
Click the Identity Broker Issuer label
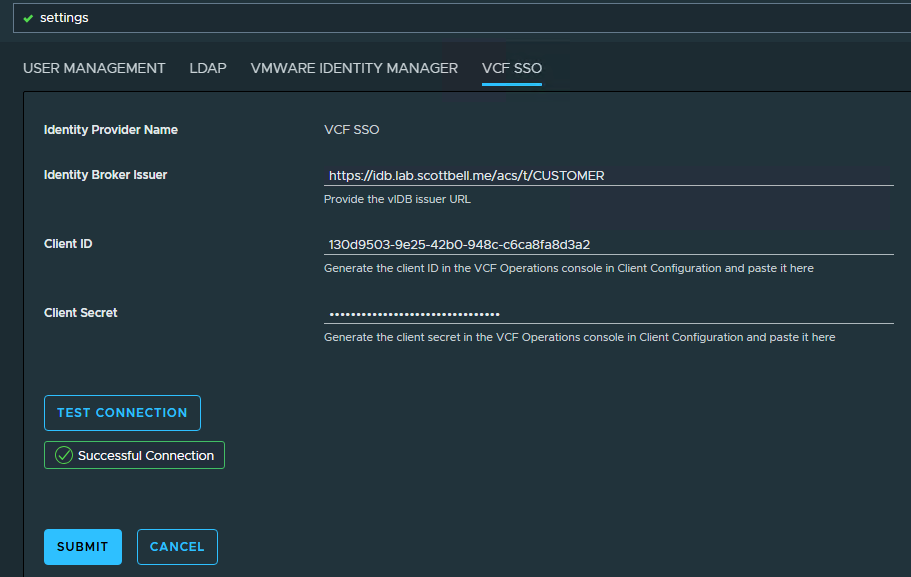105,175
